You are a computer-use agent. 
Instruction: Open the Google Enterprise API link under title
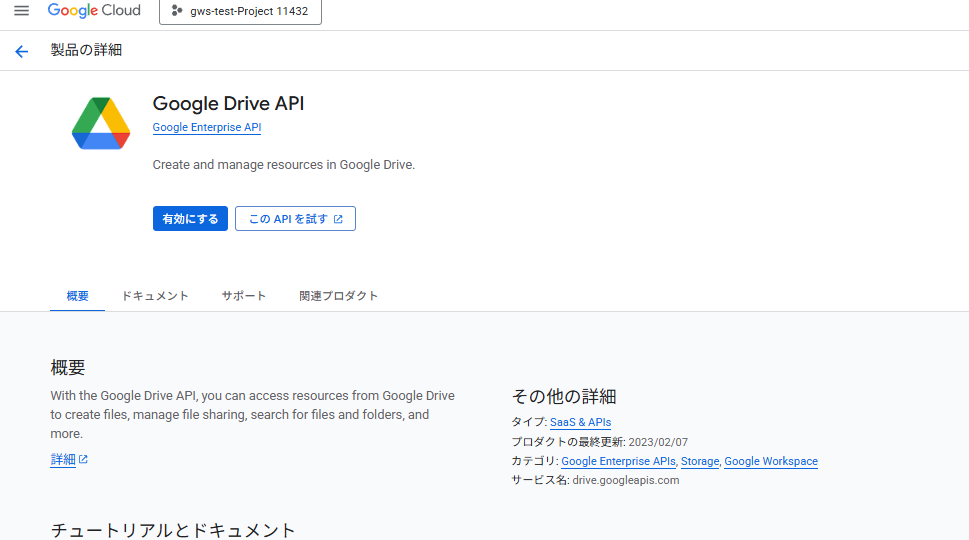coord(206,128)
